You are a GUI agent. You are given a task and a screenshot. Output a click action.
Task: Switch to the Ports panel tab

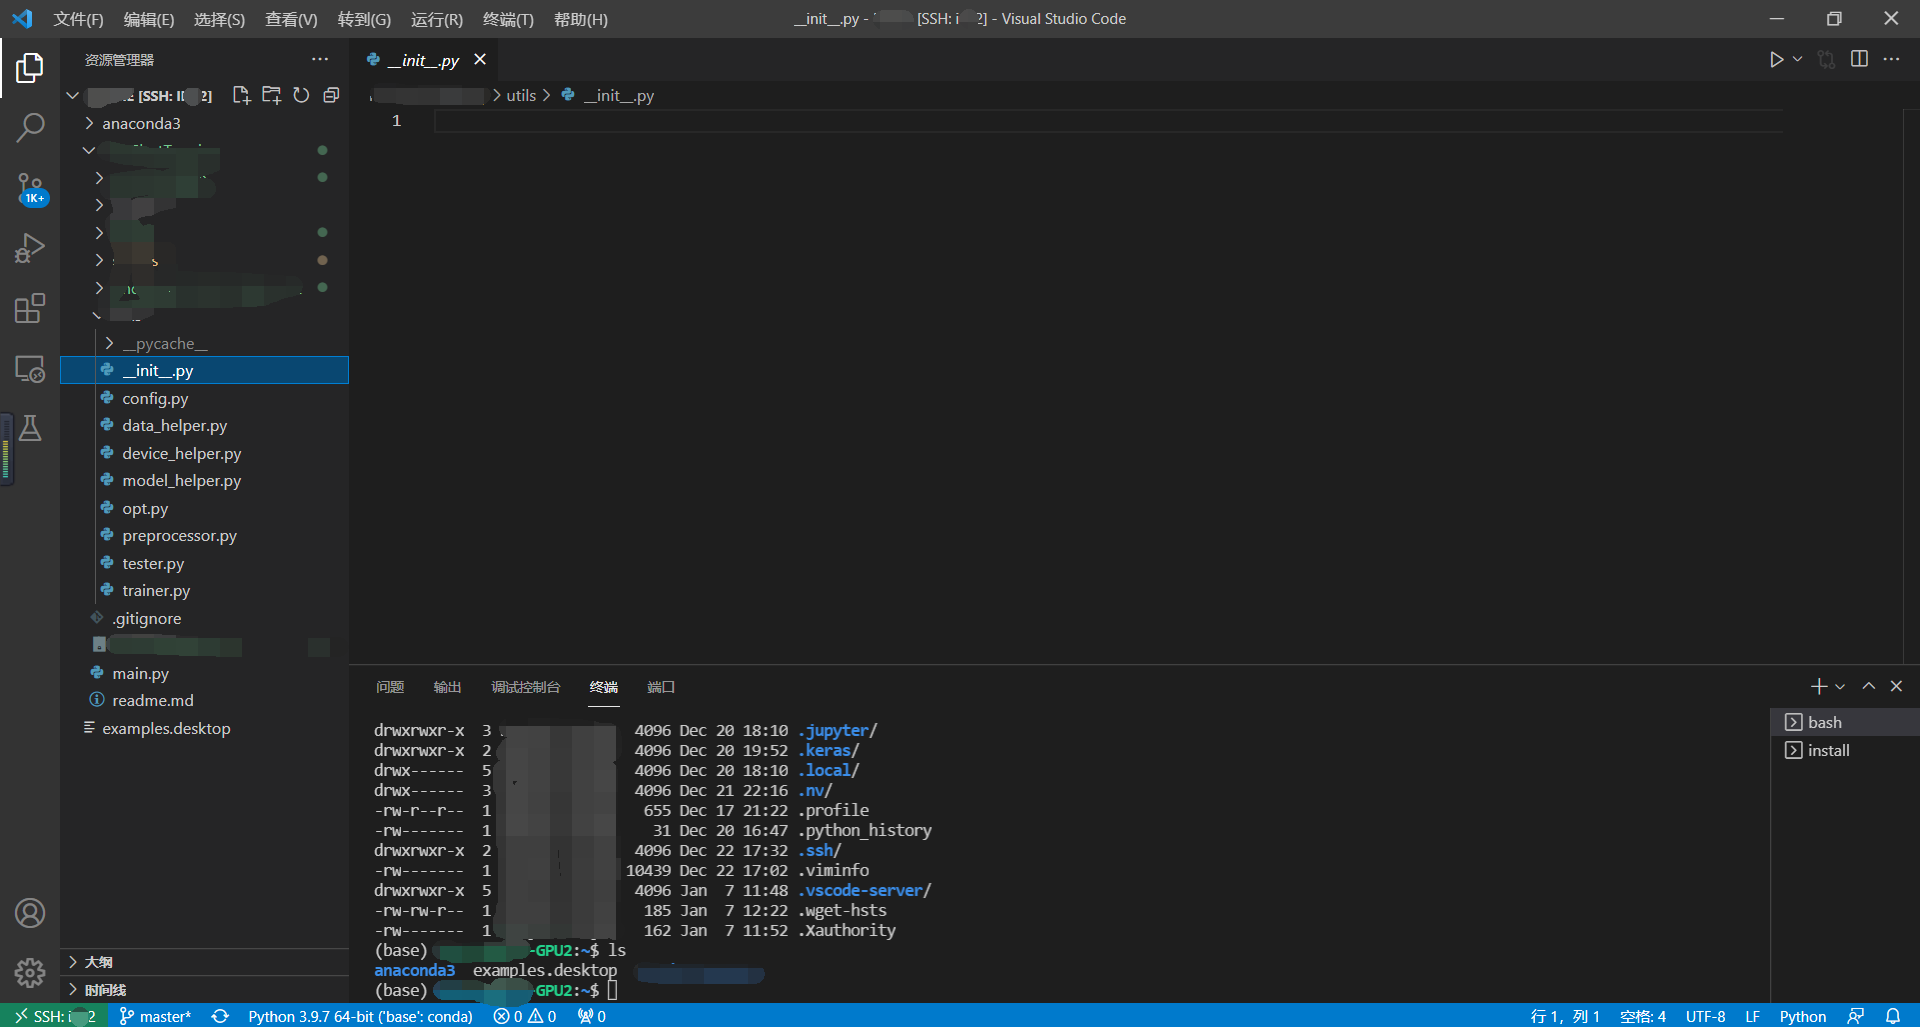tap(661, 687)
